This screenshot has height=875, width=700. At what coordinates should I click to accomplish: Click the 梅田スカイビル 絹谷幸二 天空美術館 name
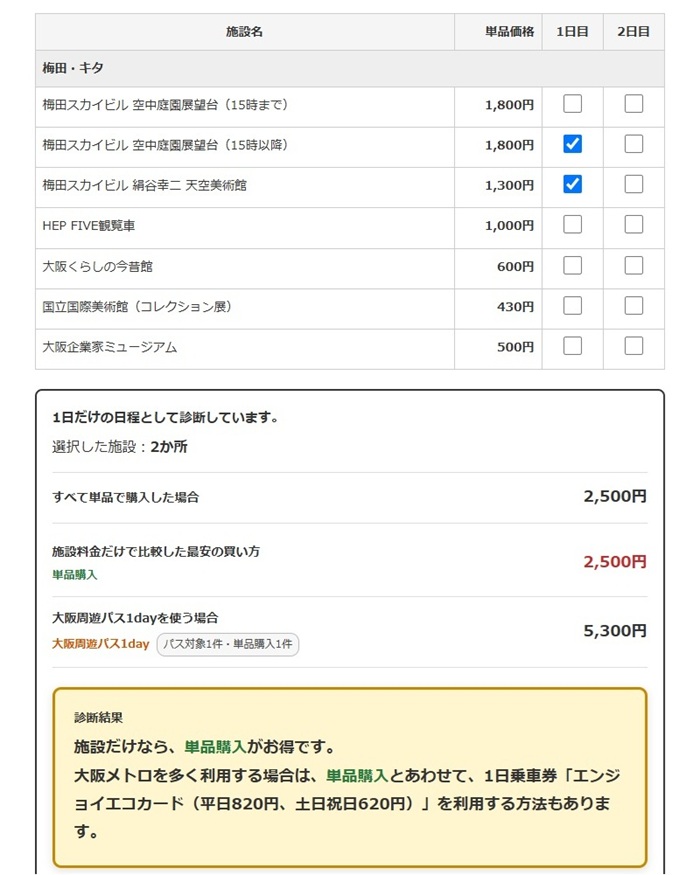pyautogui.click(x=145, y=185)
